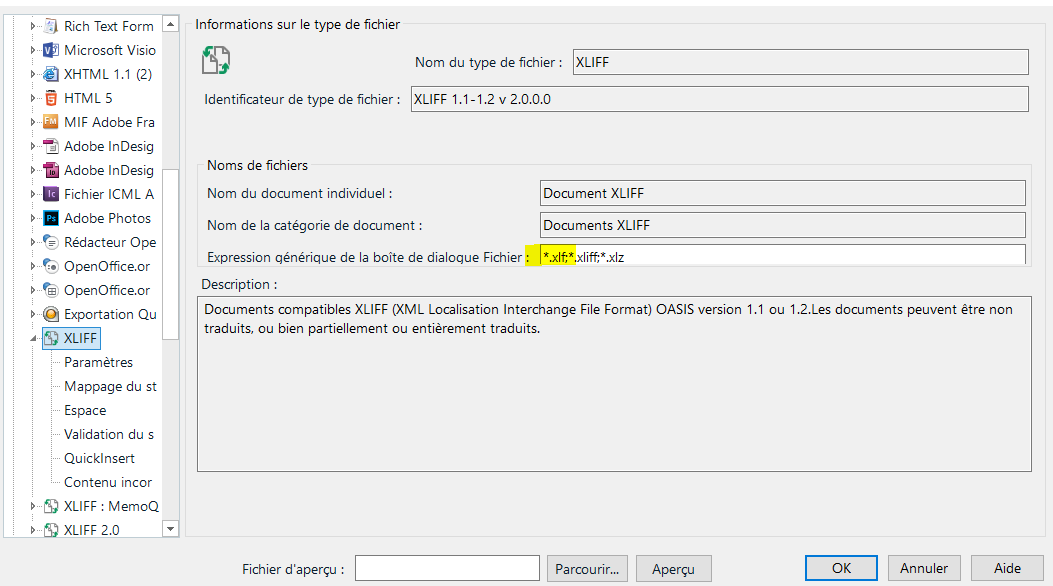The image size is (1053, 586).
Task: Click the Parcourir button
Action: click(x=586, y=568)
